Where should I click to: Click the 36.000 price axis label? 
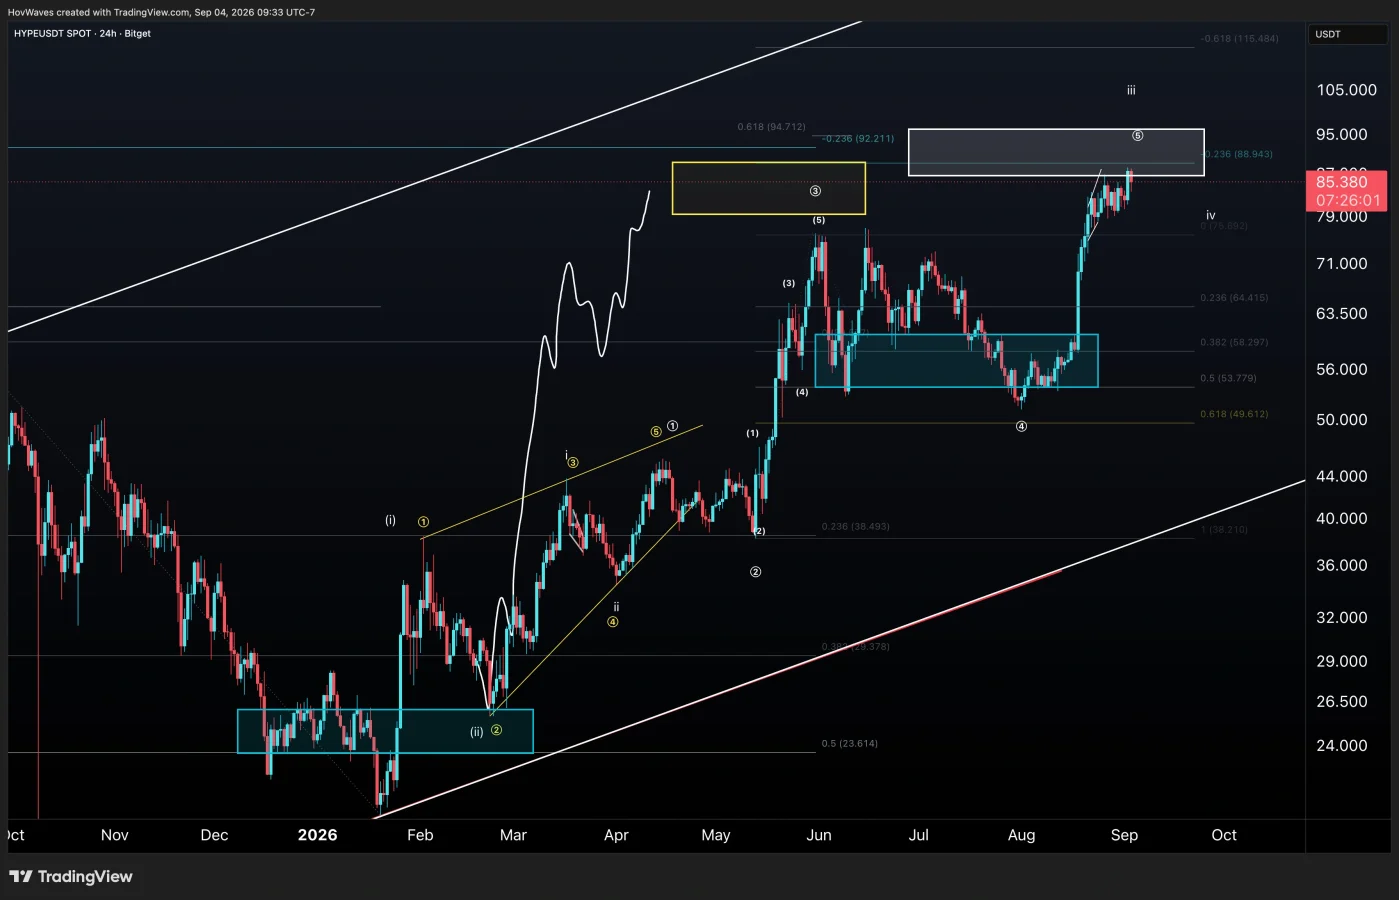coord(1341,565)
